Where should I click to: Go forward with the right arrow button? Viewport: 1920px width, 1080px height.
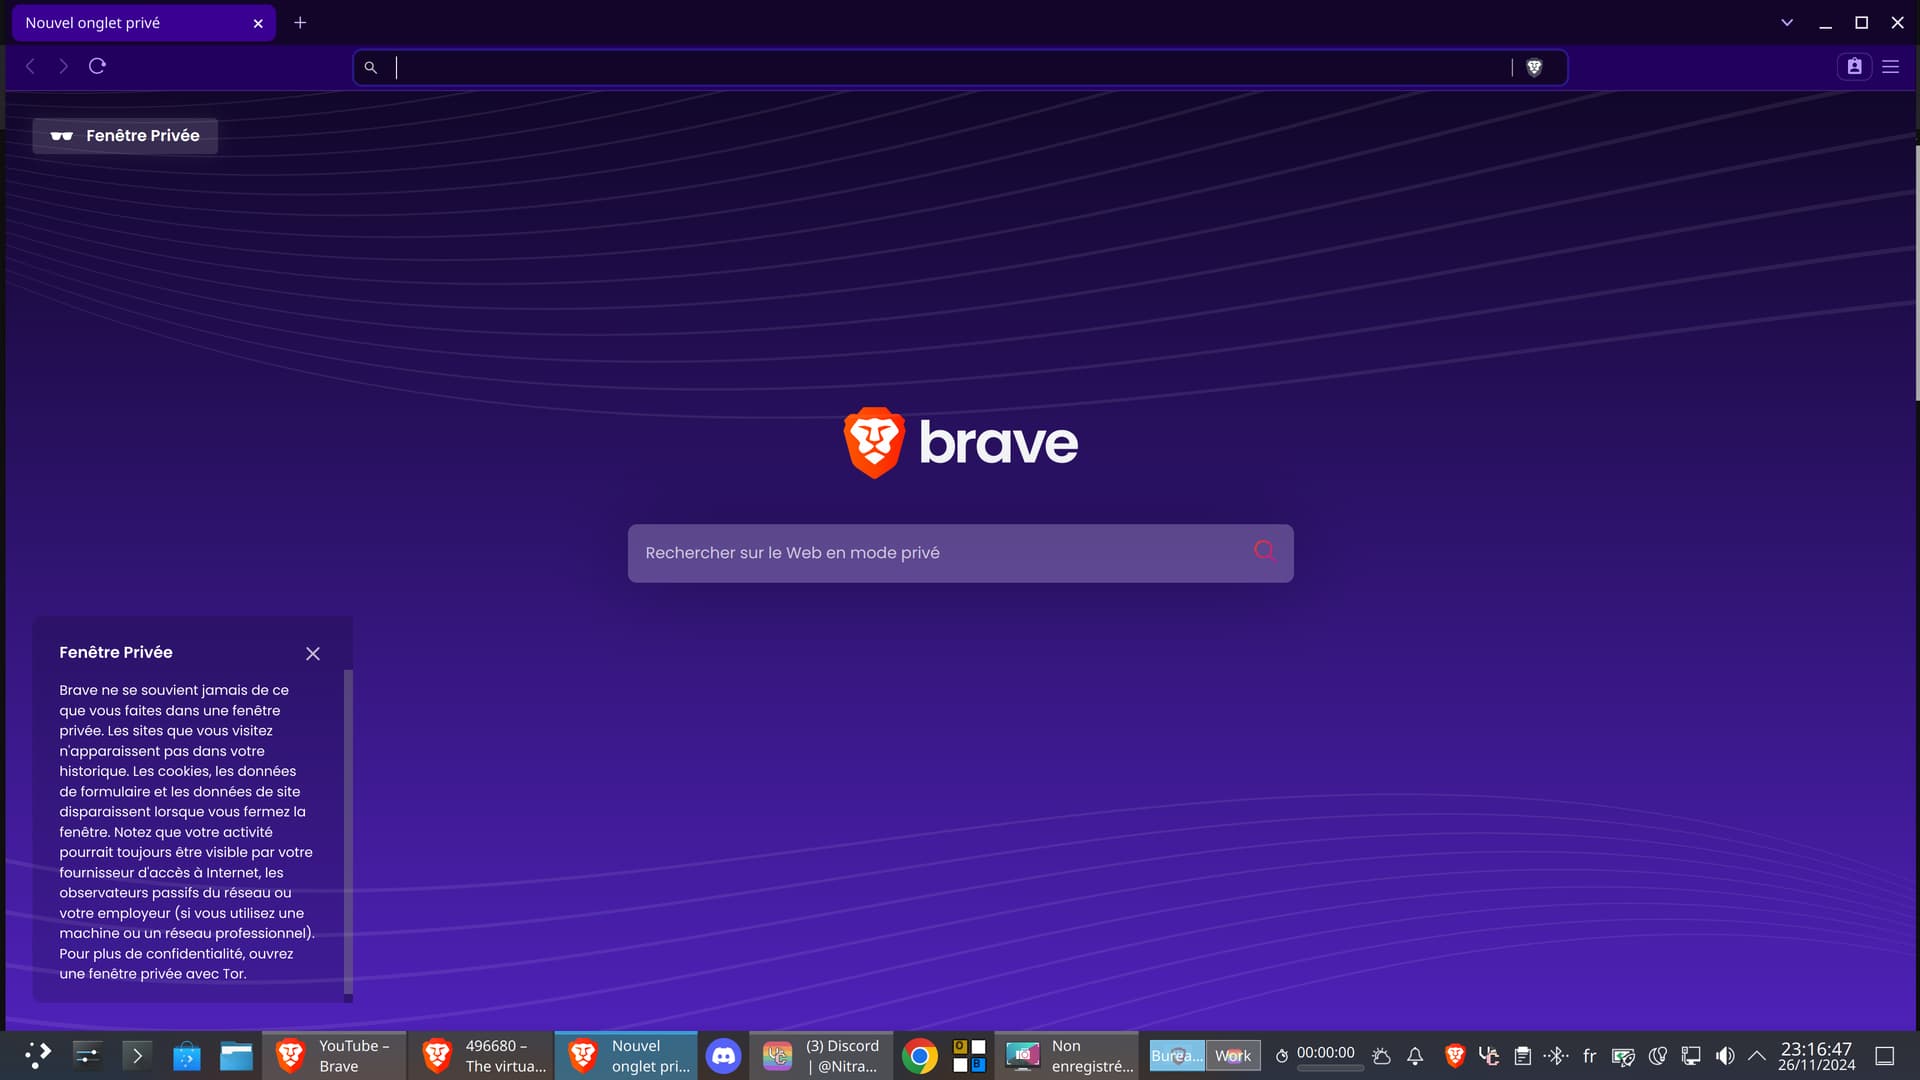(x=63, y=66)
